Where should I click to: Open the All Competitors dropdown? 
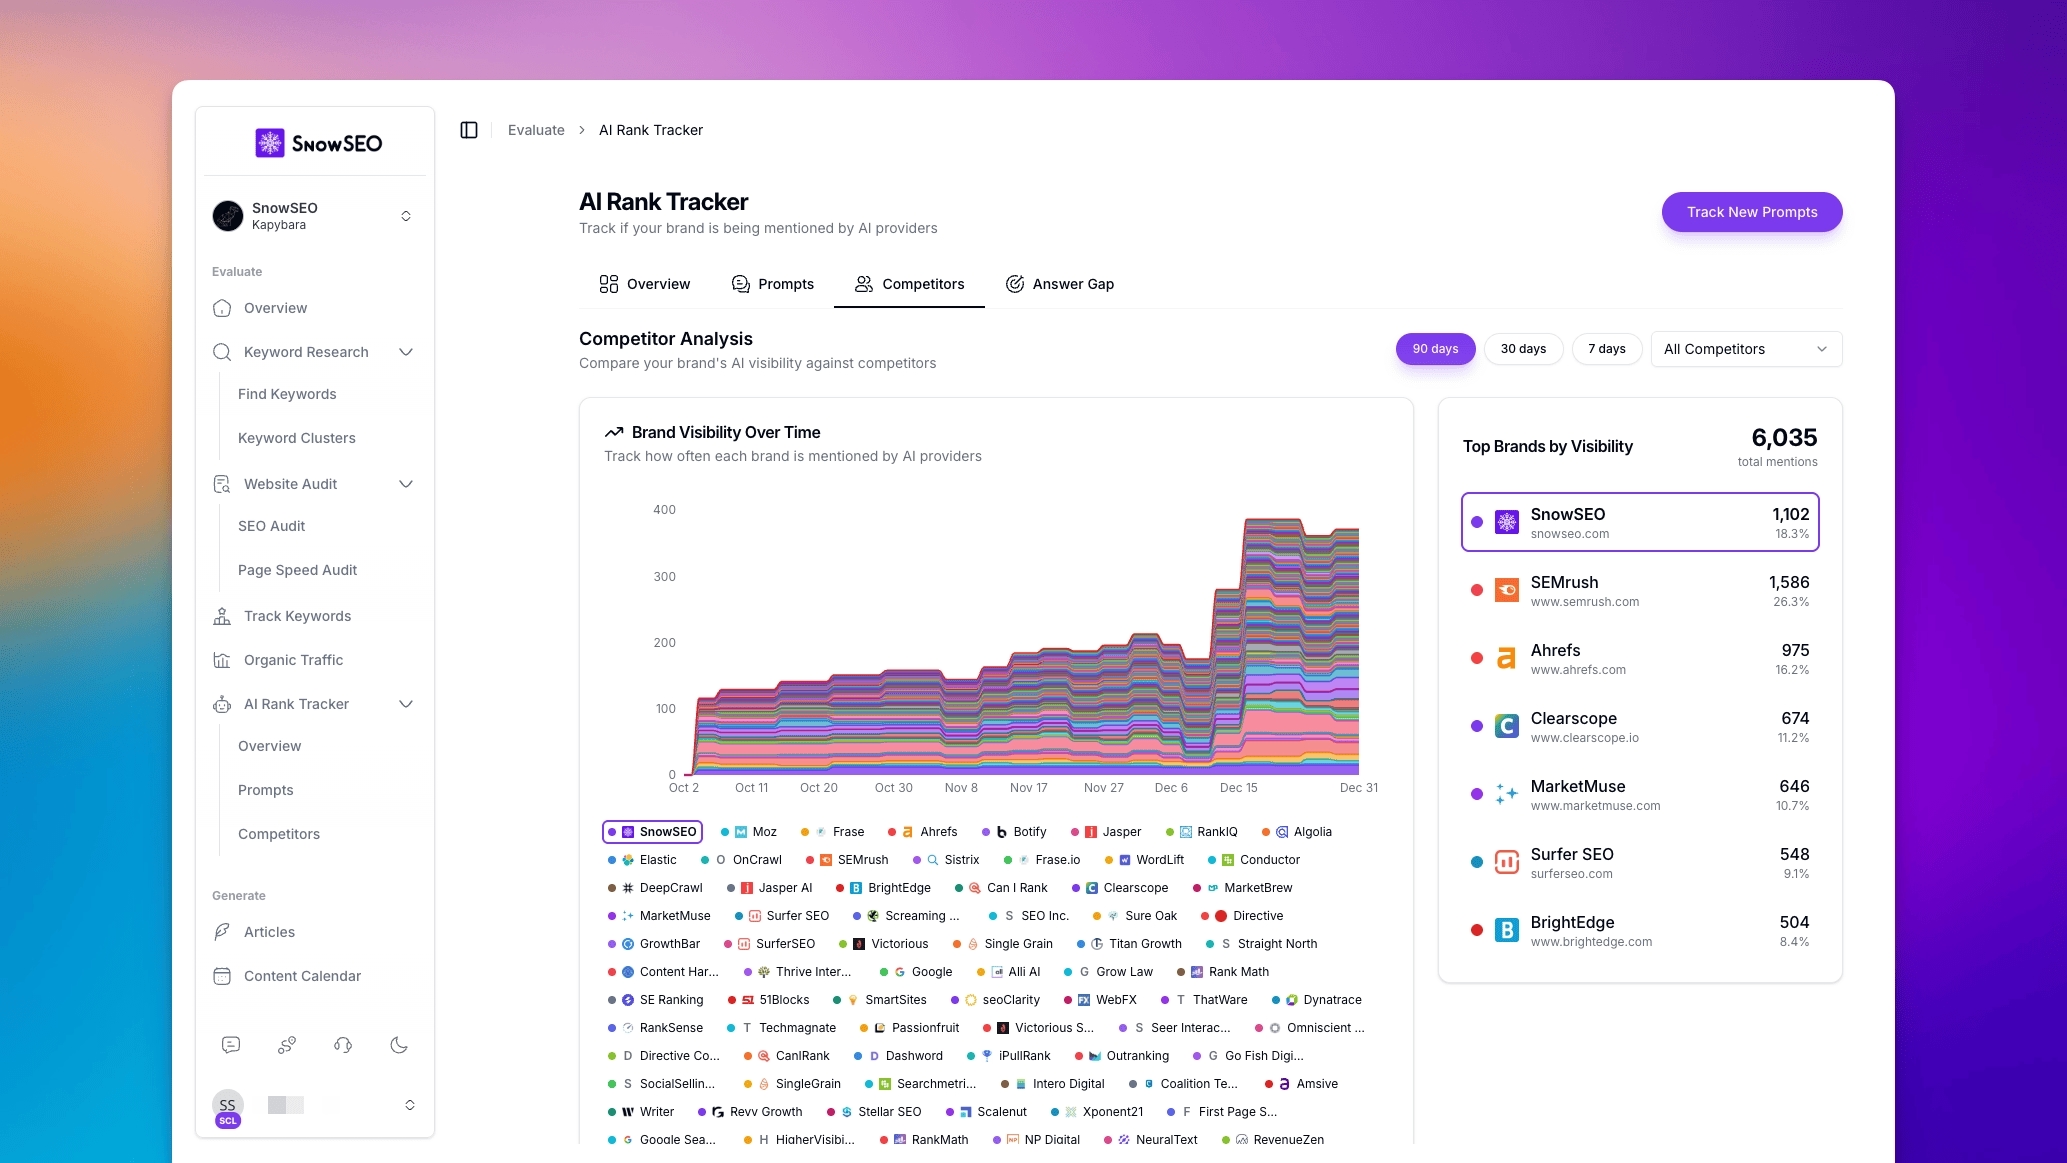[x=1745, y=349]
